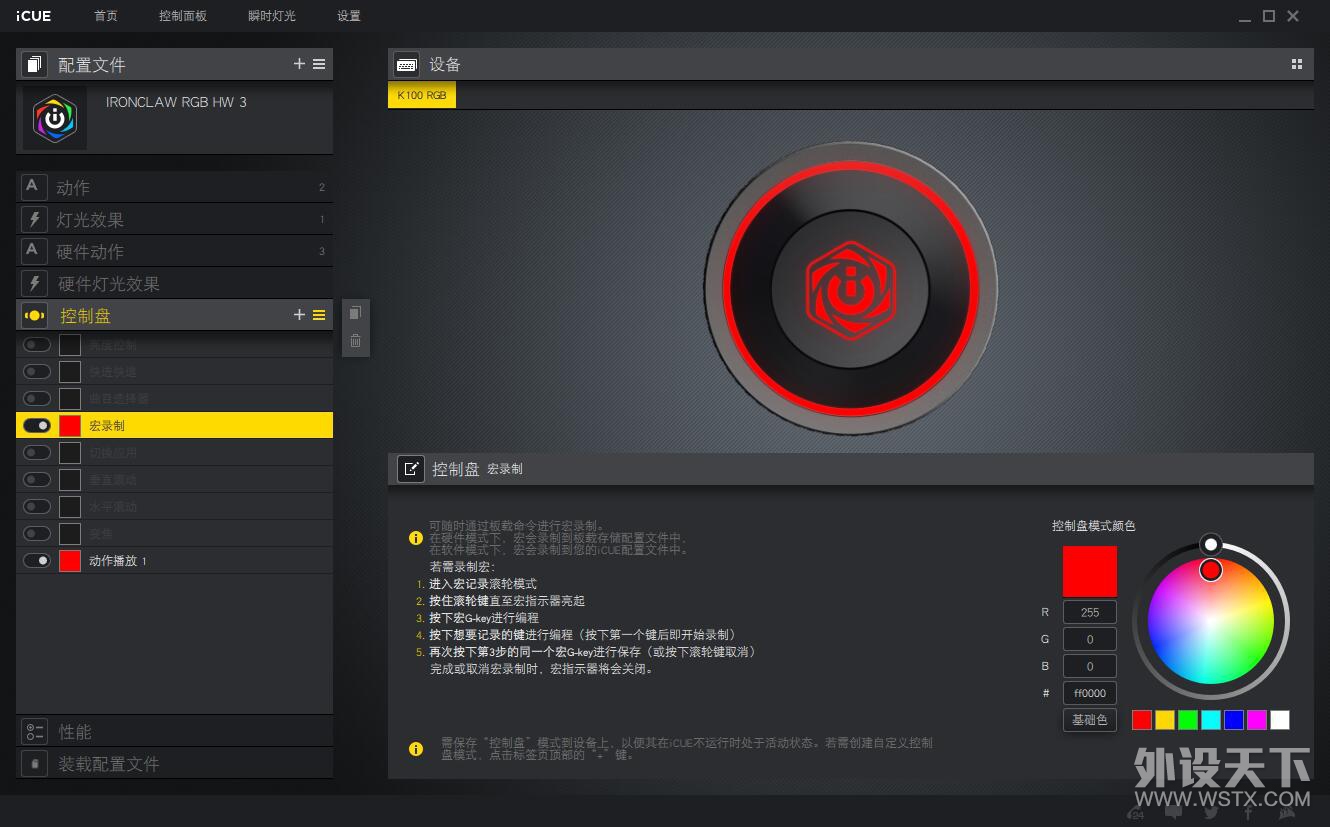
Task: Click the red color swatch of 动作播放 1
Action: tap(70, 560)
